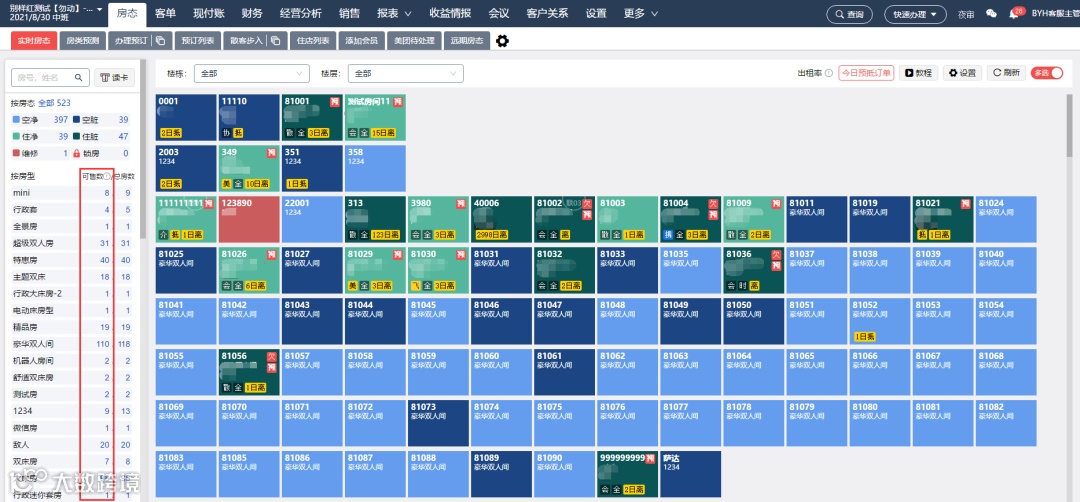Viewport: 1080px width, 502px height.
Task: Switch to the 预订列表 tab
Action: coord(198,41)
